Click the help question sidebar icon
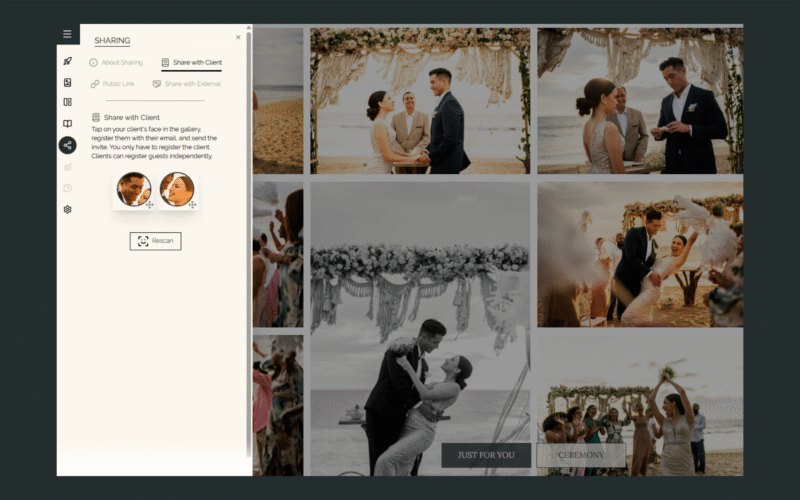 pyautogui.click(x=67, y=188)
